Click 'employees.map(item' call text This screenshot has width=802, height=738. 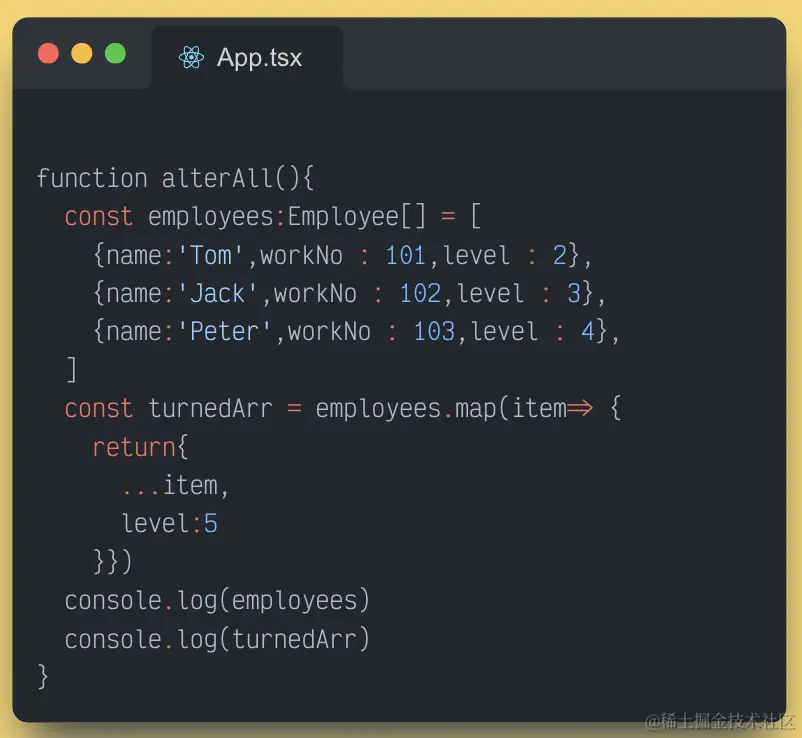click(x=441, y=409)
